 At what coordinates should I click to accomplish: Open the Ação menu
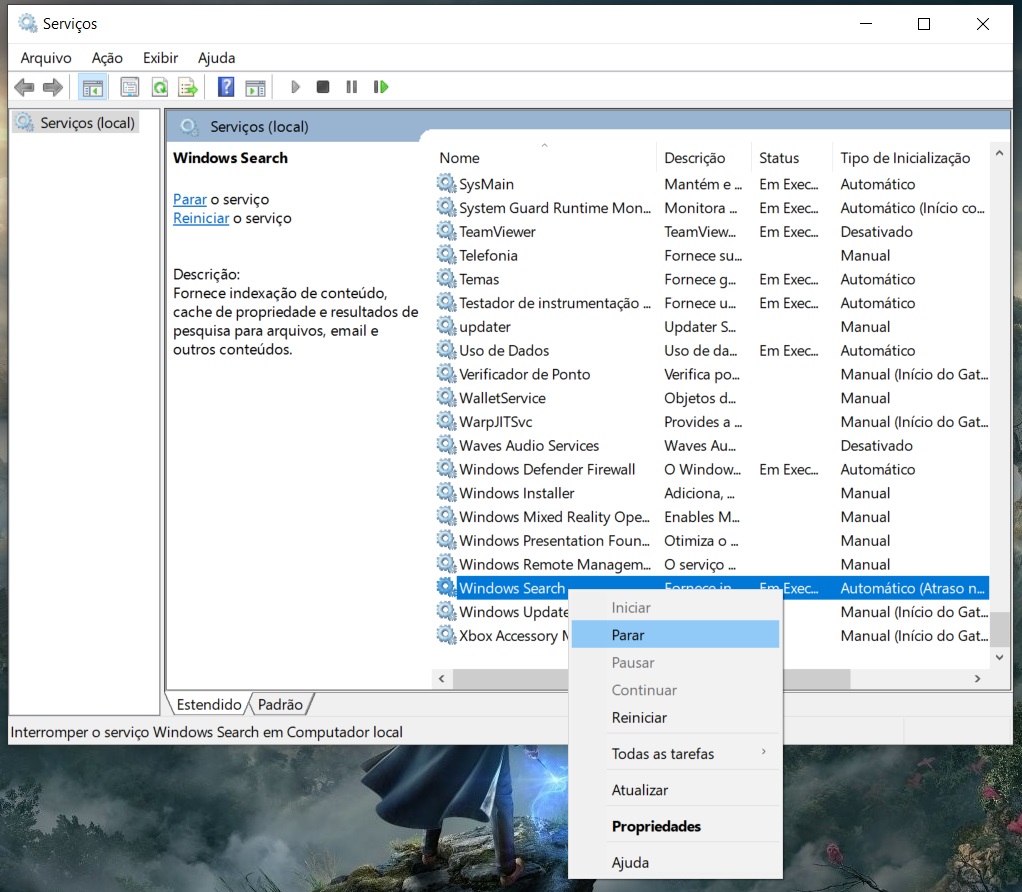(107, 58)
